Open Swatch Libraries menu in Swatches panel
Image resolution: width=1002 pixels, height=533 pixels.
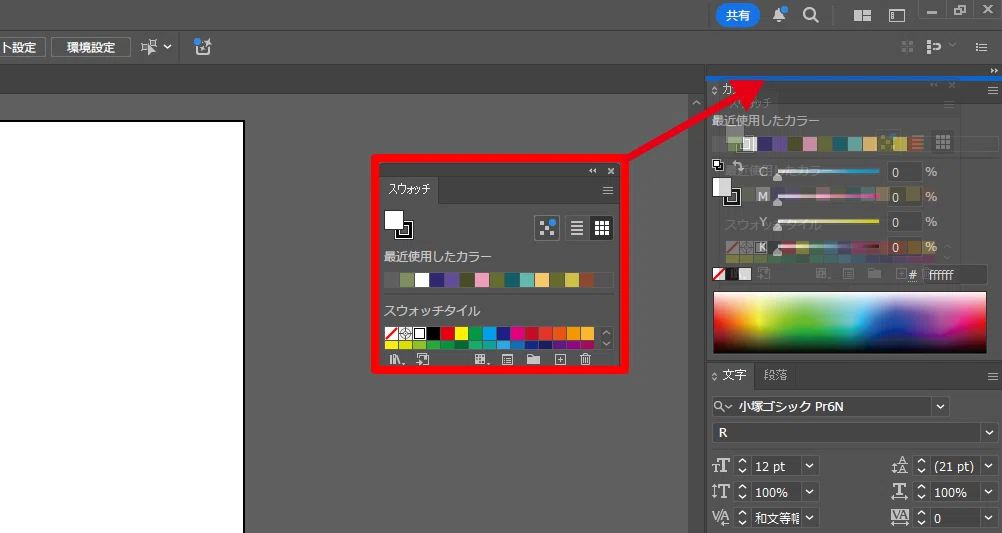[396, 360]
